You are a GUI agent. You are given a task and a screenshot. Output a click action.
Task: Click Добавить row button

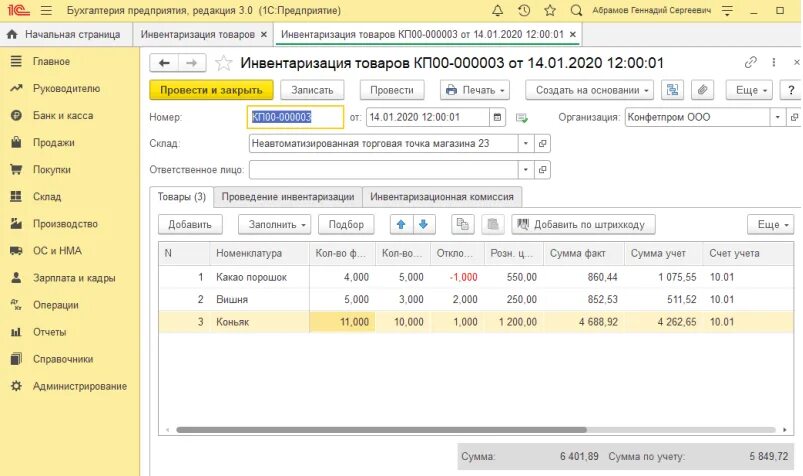pos(190,224)
